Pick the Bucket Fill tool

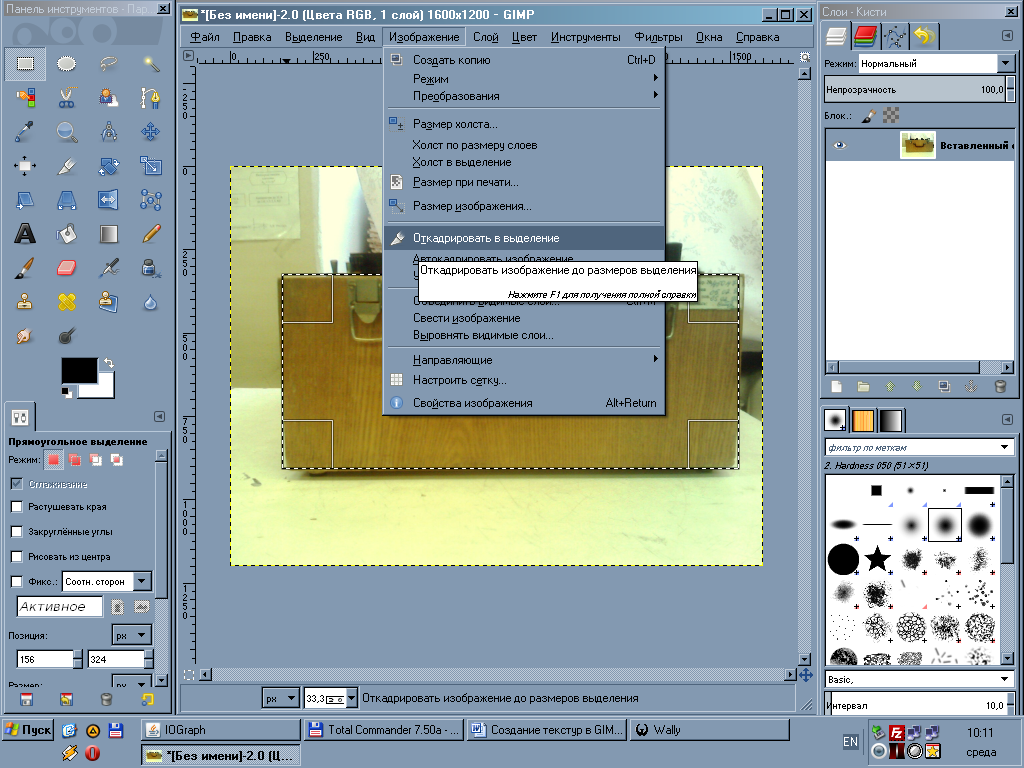pyautogui.click(x=67, y=234)
